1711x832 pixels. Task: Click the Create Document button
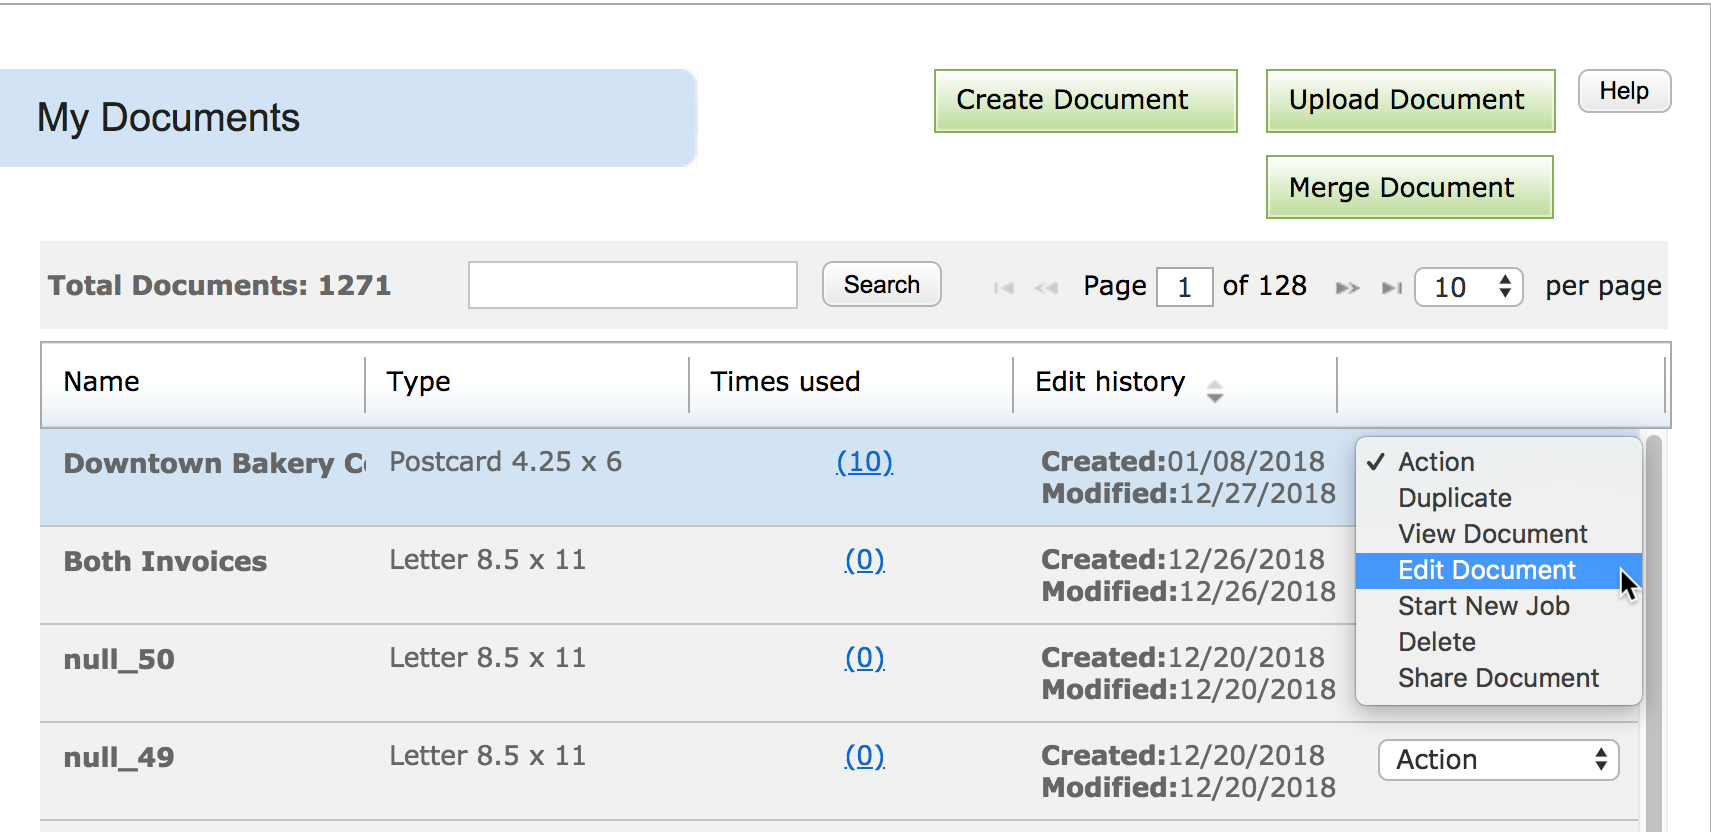[1086, 101]
